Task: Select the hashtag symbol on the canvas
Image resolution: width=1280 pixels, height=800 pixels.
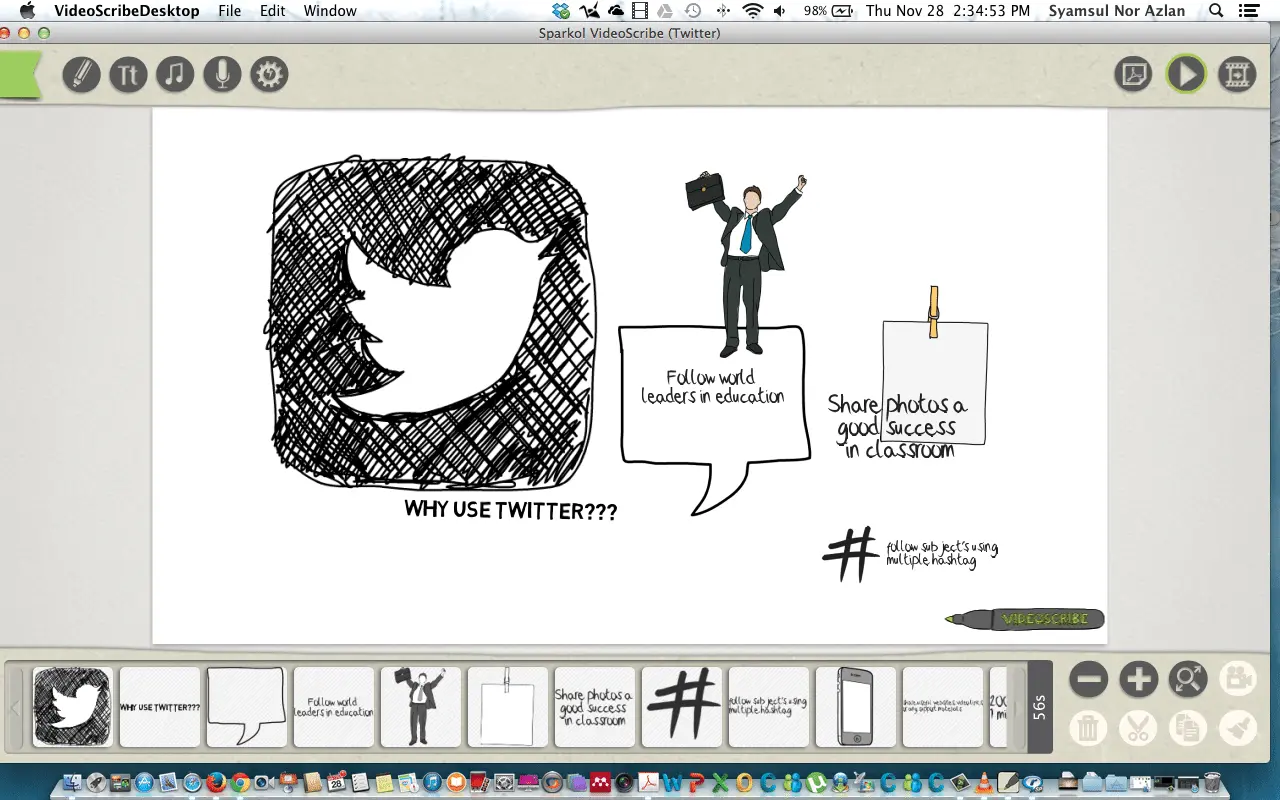Action: point(850,554)
